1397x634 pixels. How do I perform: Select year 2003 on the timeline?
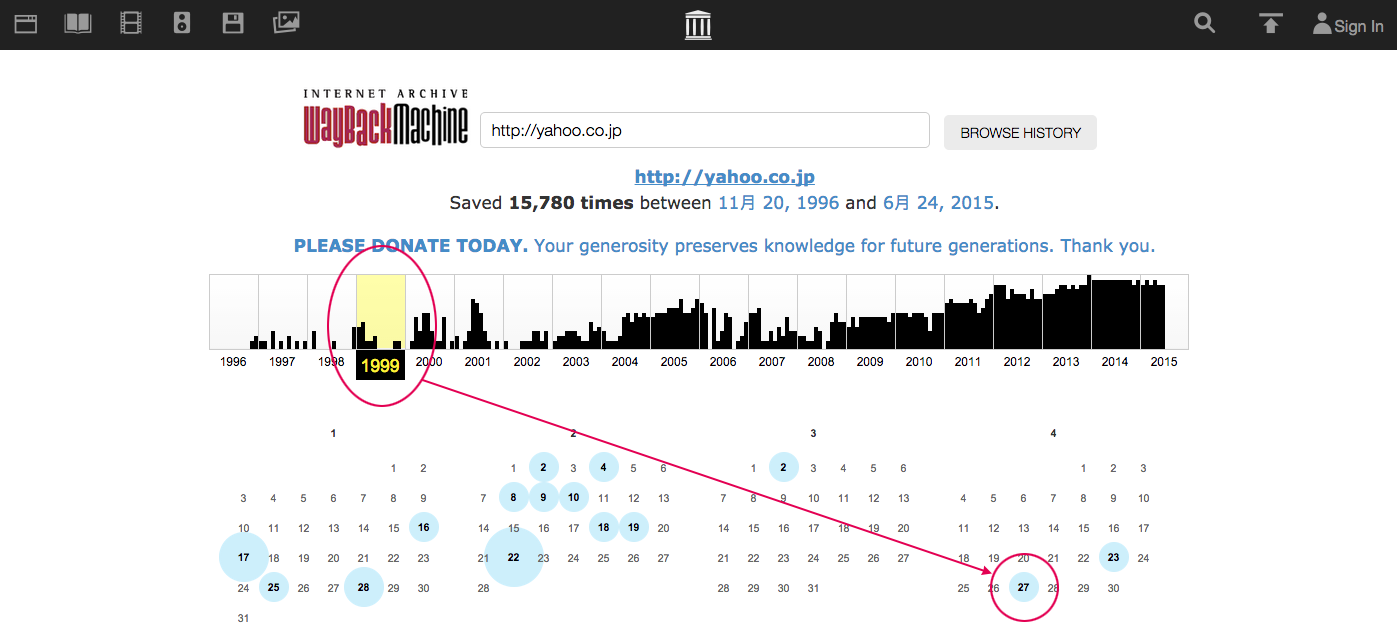[576, 362]
